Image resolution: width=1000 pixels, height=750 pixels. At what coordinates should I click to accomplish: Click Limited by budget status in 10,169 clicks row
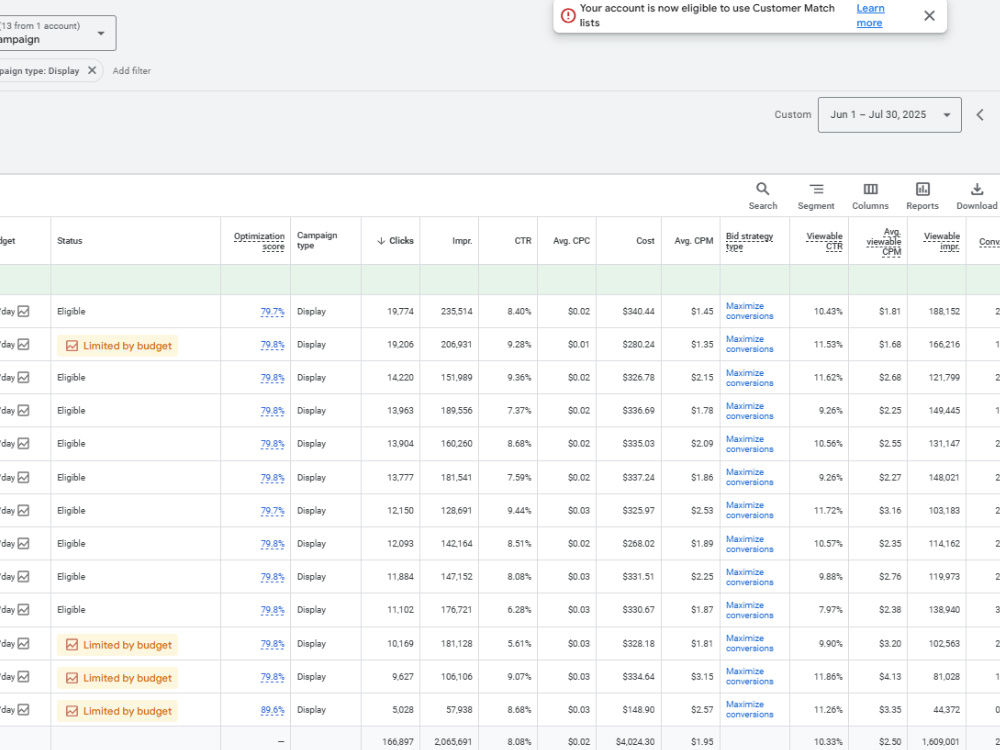[x=117, y=645]
